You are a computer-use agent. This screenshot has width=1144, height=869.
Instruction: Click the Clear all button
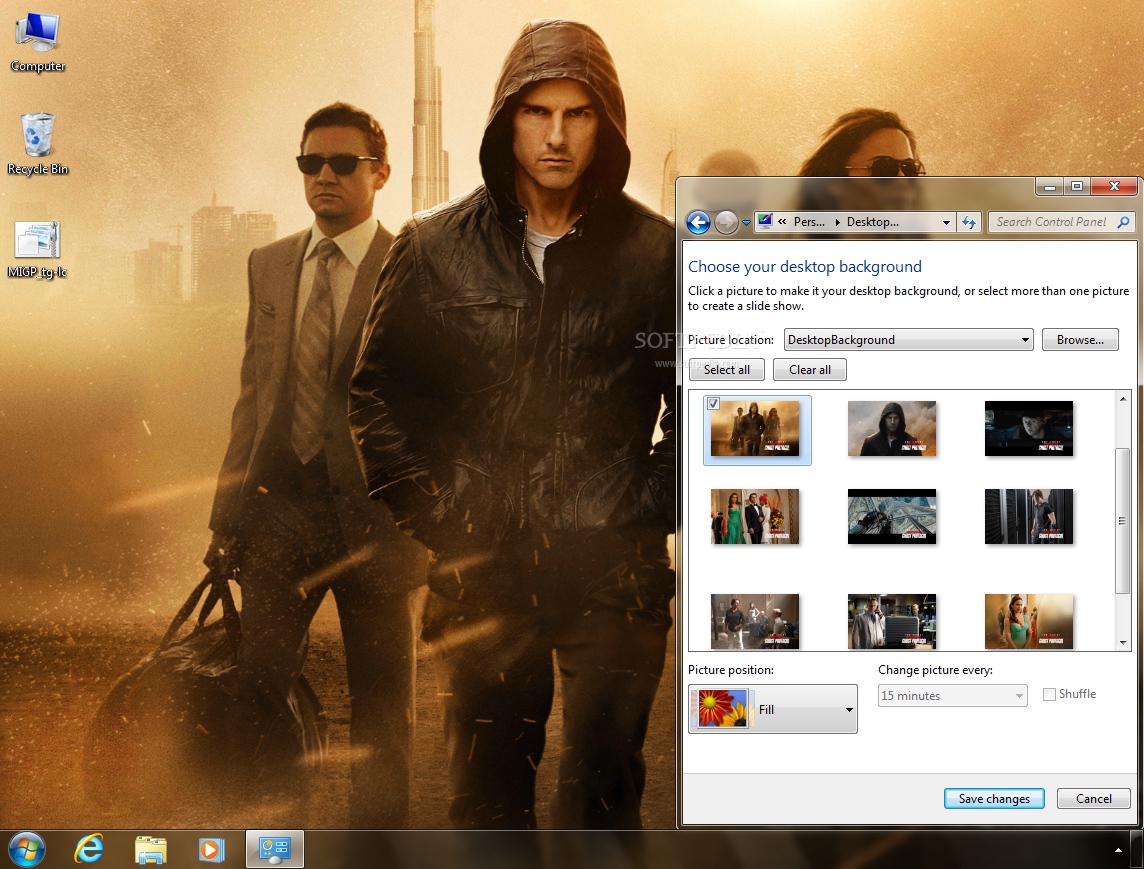coord(810,369)
